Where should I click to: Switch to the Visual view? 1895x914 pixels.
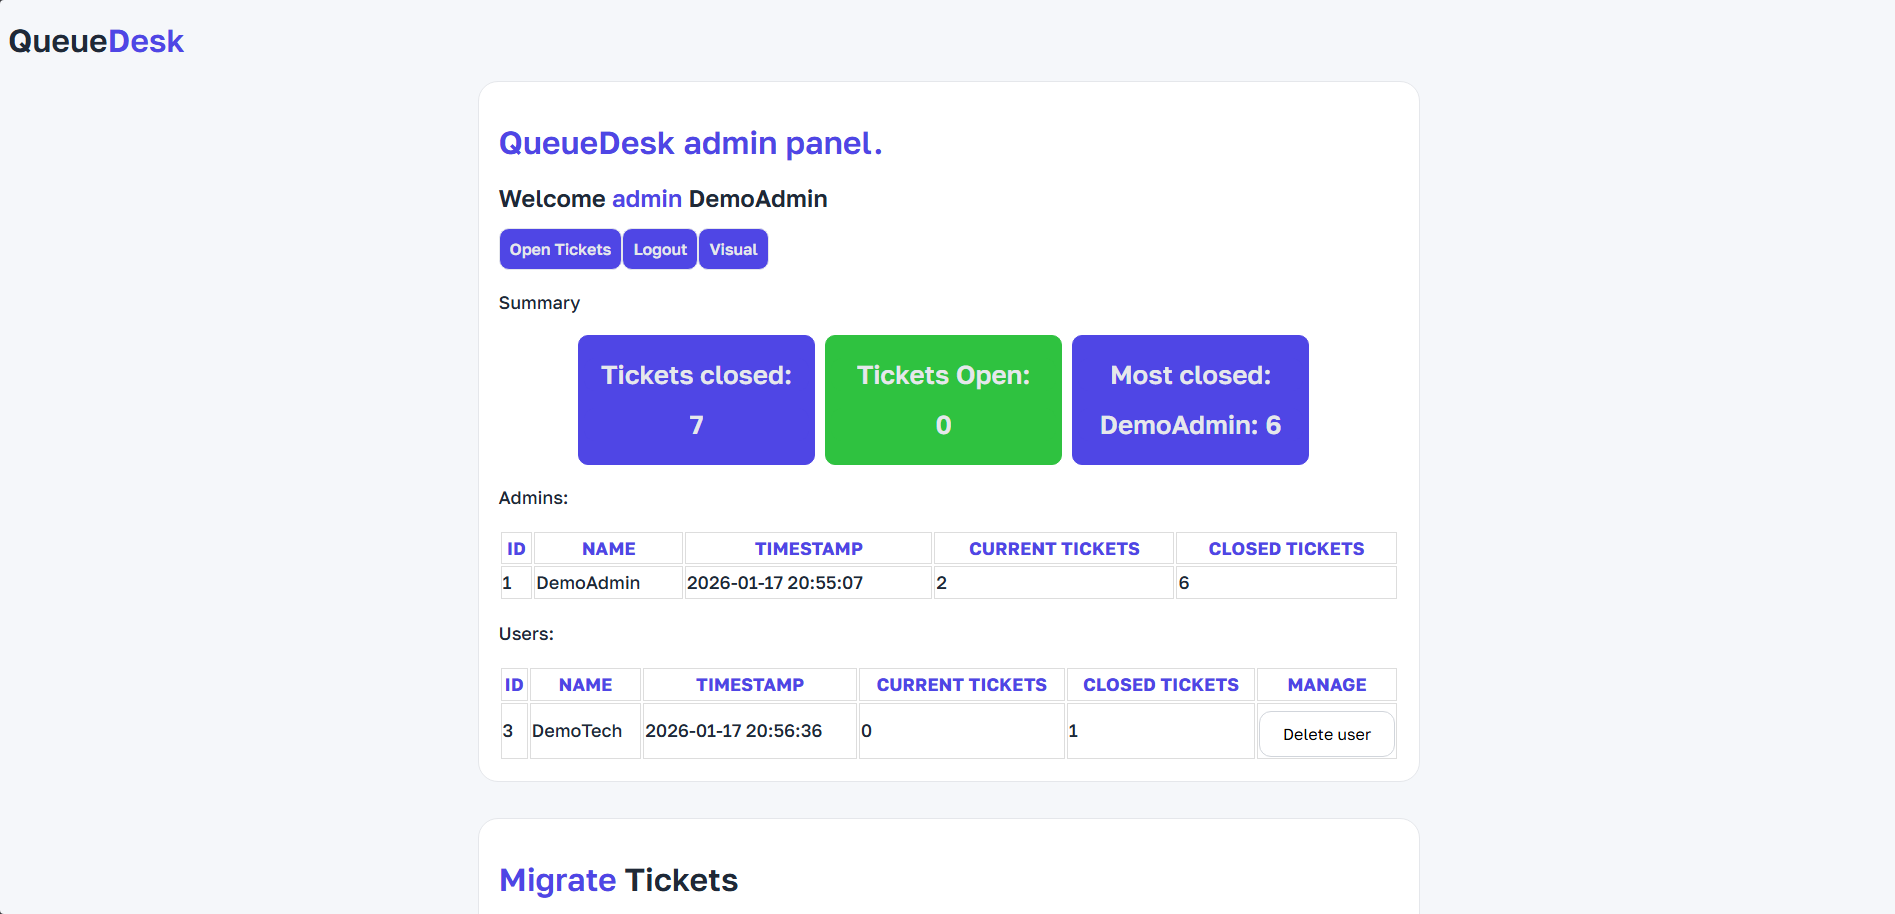[x=733, y=249]
